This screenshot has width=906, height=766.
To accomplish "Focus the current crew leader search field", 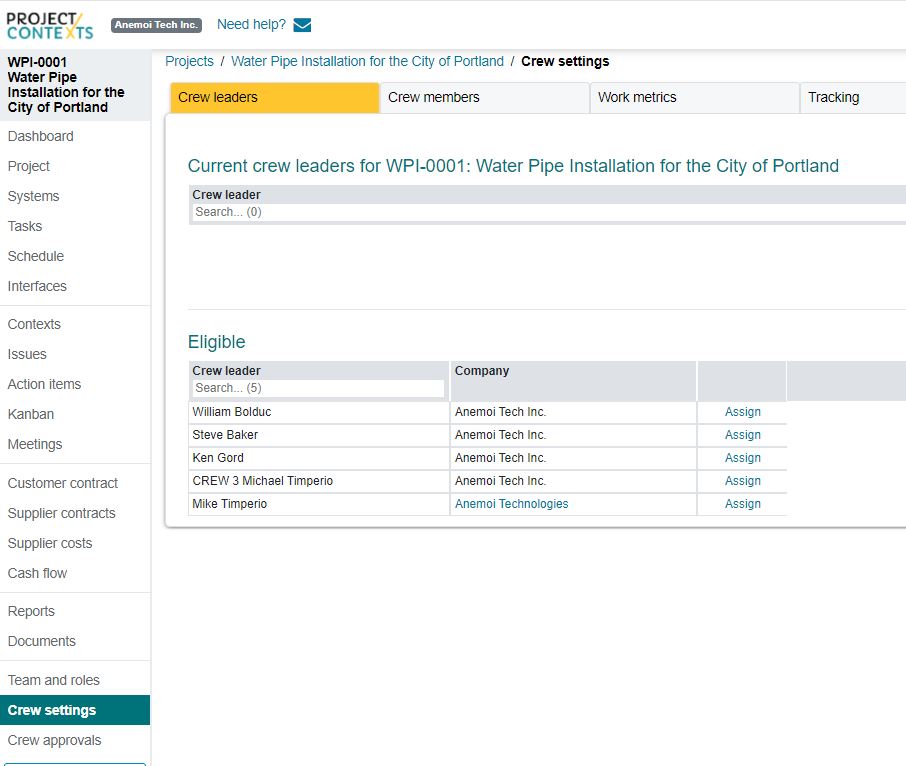I will tap(548, 212).
